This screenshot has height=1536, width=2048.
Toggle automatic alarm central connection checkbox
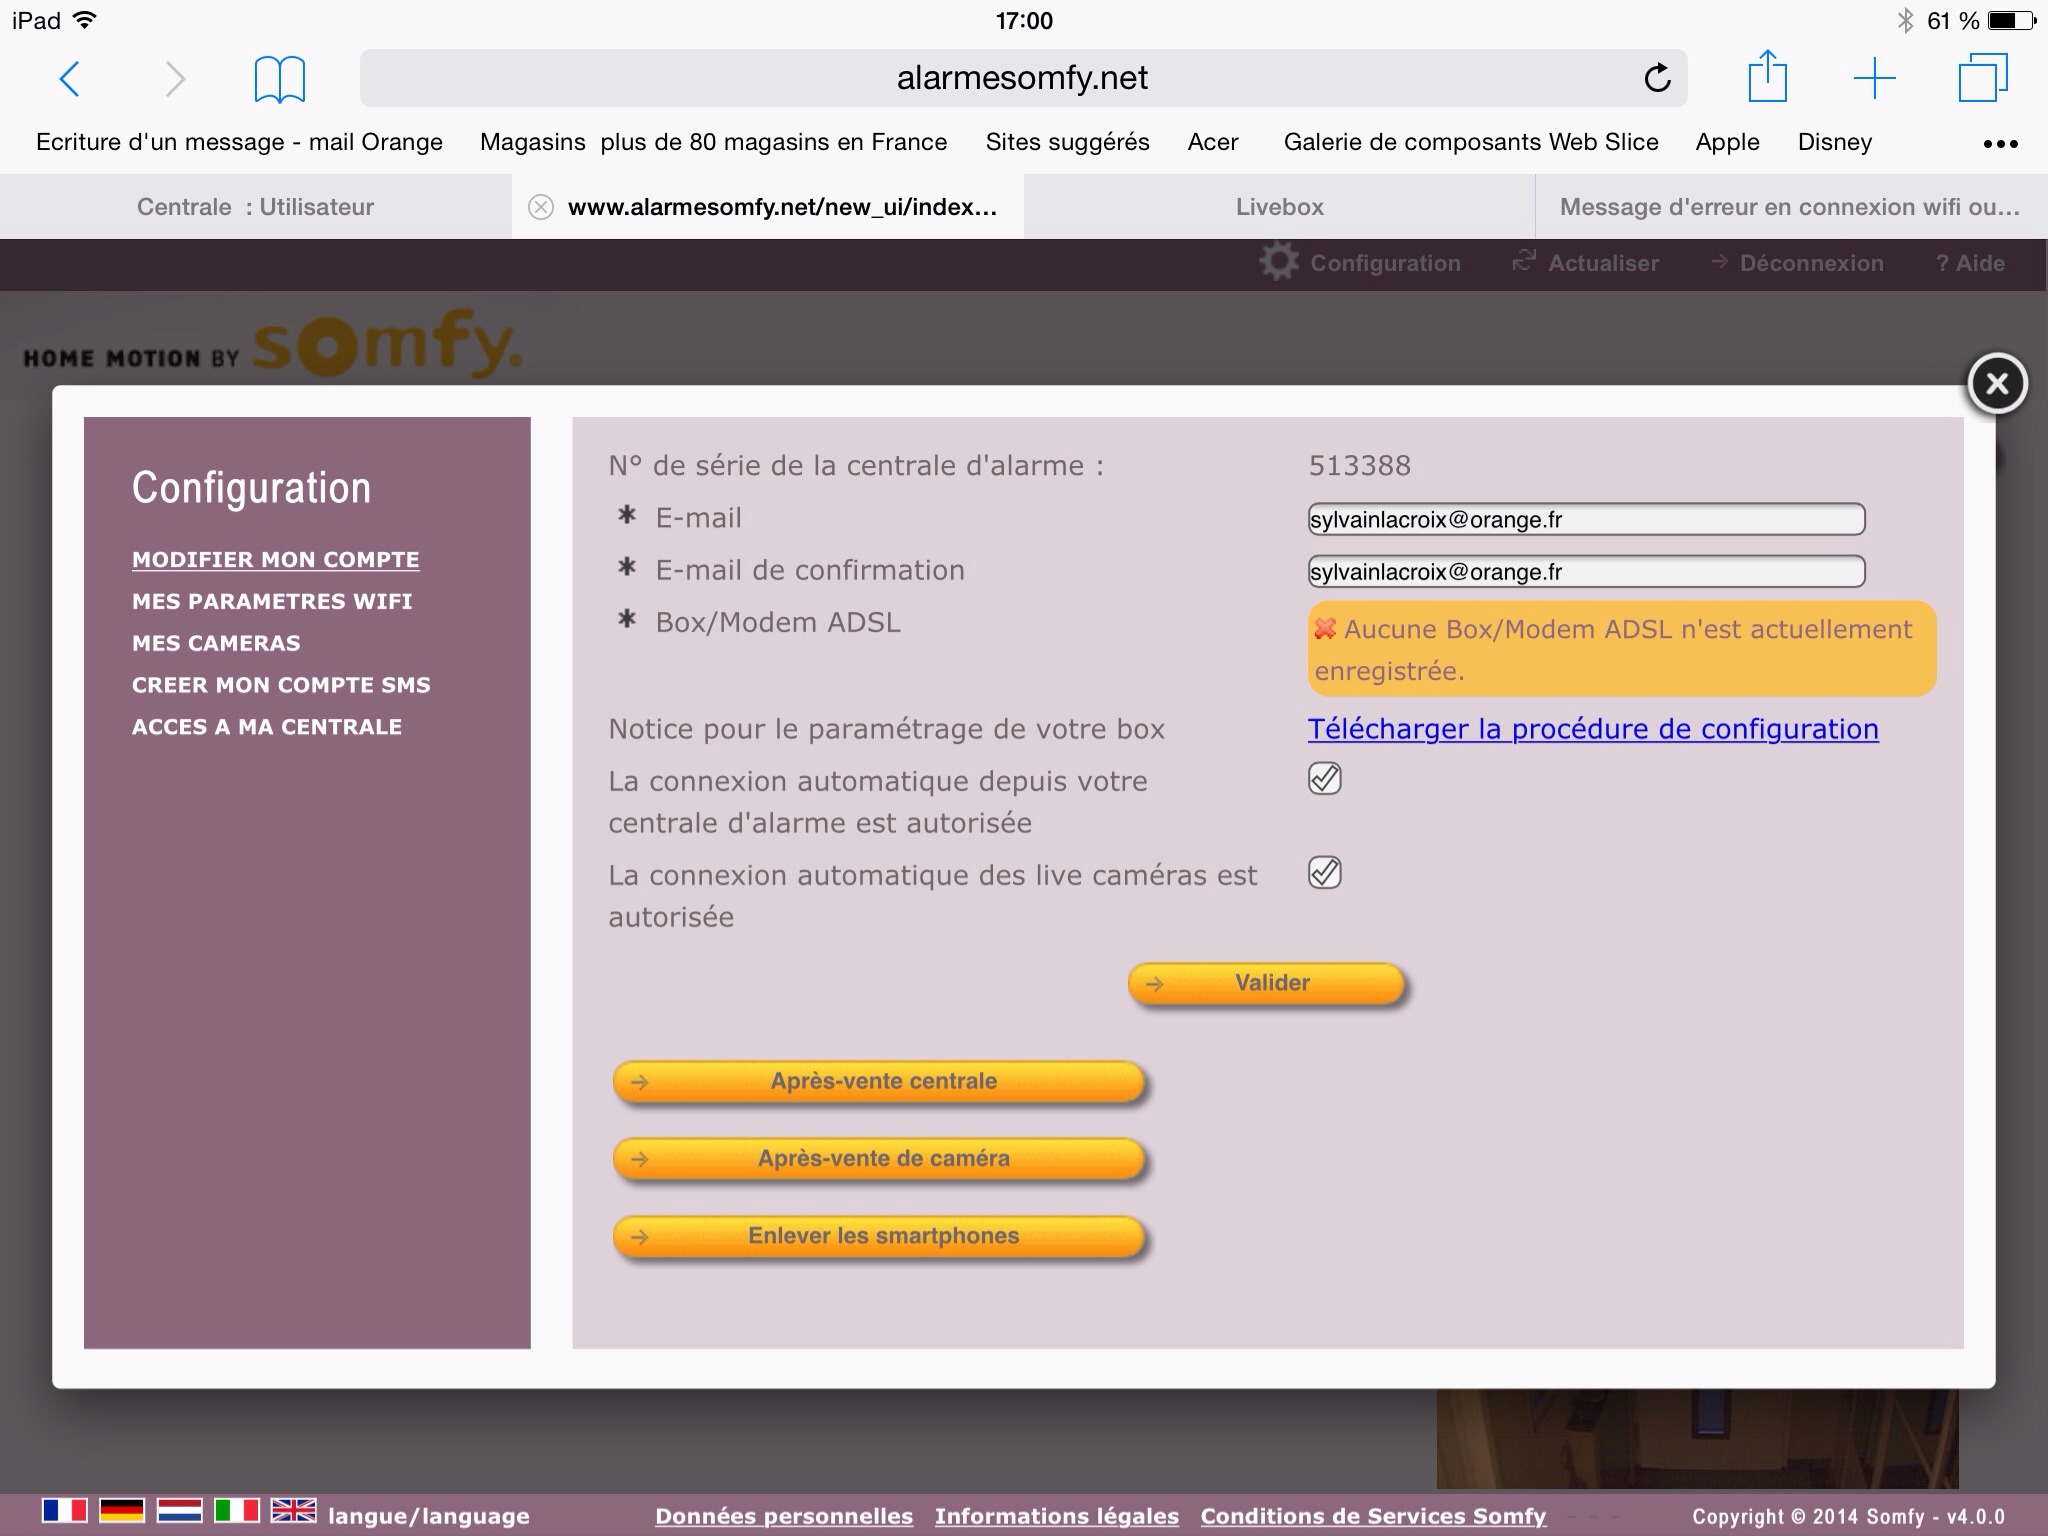1325,779
